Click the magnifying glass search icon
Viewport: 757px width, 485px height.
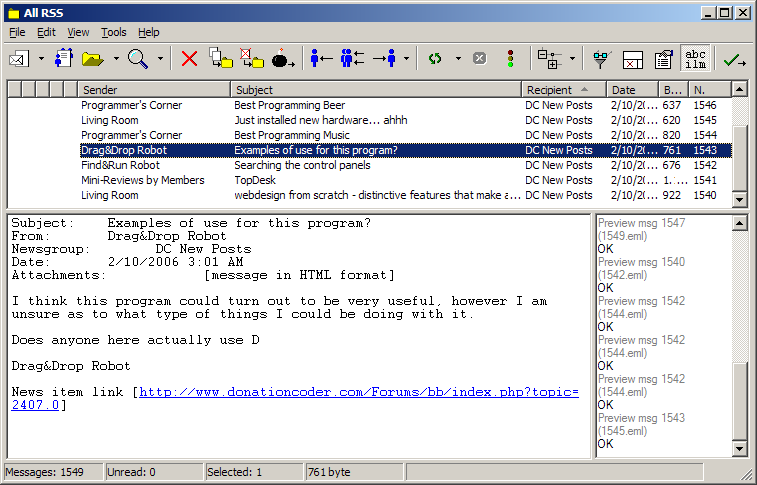point(137,59)
